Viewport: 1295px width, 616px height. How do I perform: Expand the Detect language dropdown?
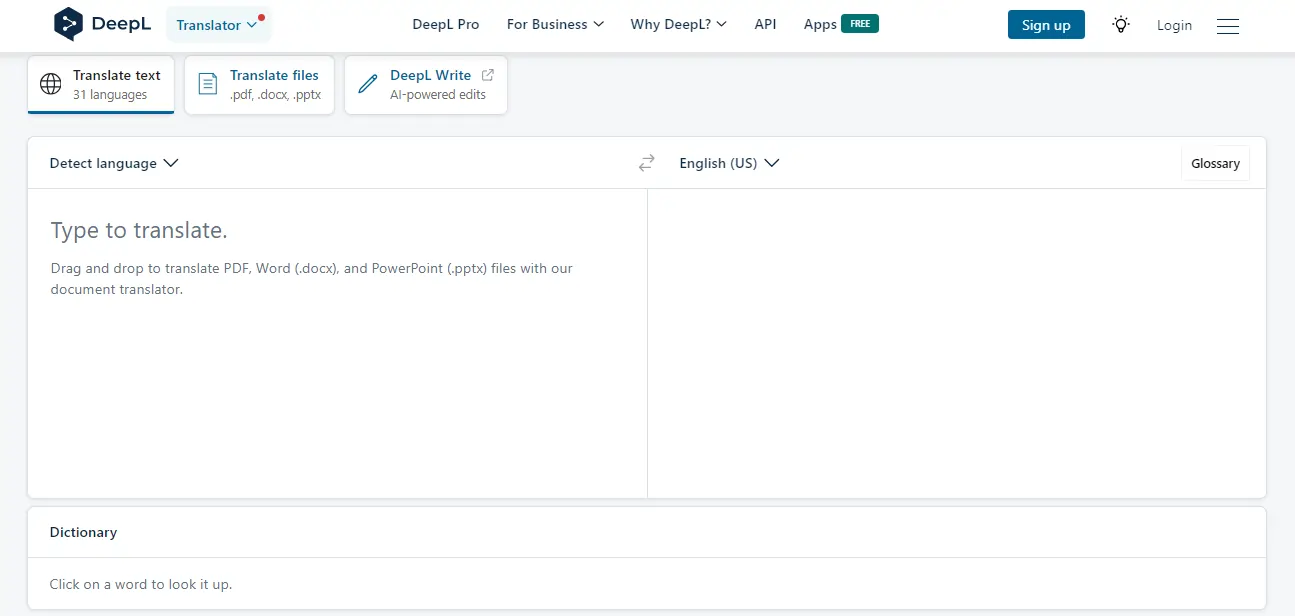coord(114,163)
